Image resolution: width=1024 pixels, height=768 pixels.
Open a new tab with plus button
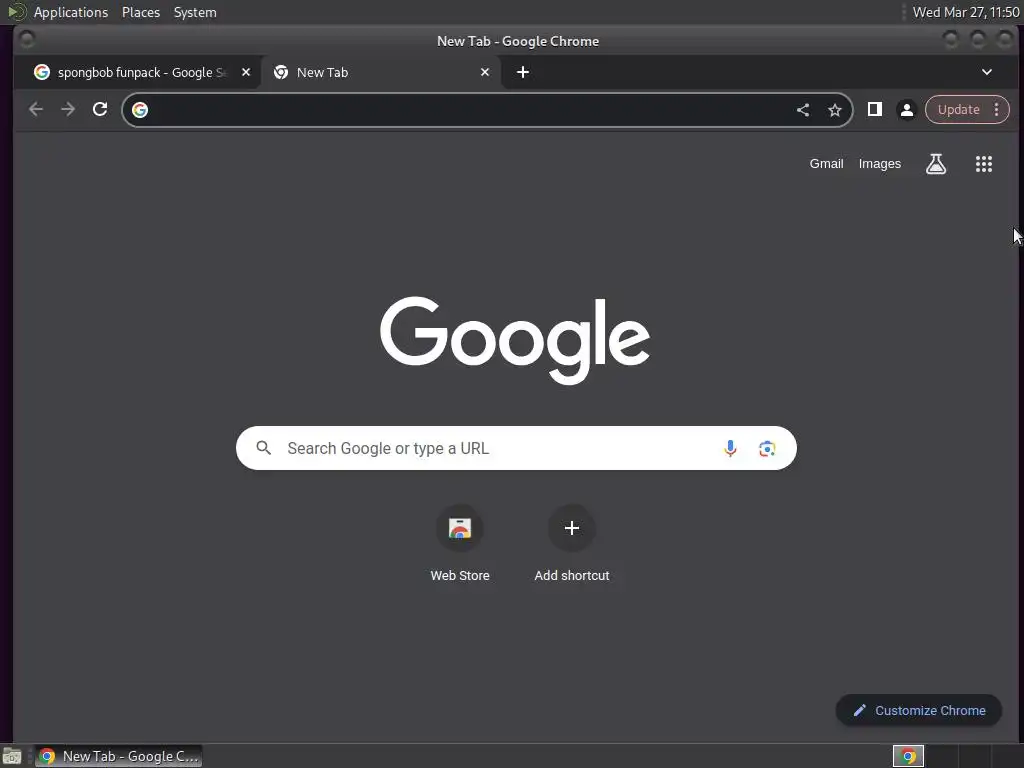522,72
